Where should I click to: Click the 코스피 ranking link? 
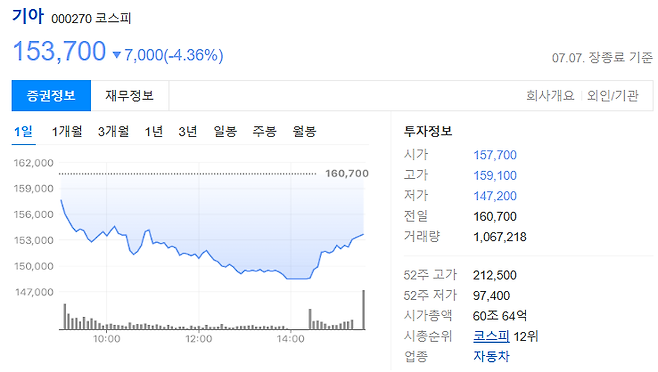tap(491, 336)
